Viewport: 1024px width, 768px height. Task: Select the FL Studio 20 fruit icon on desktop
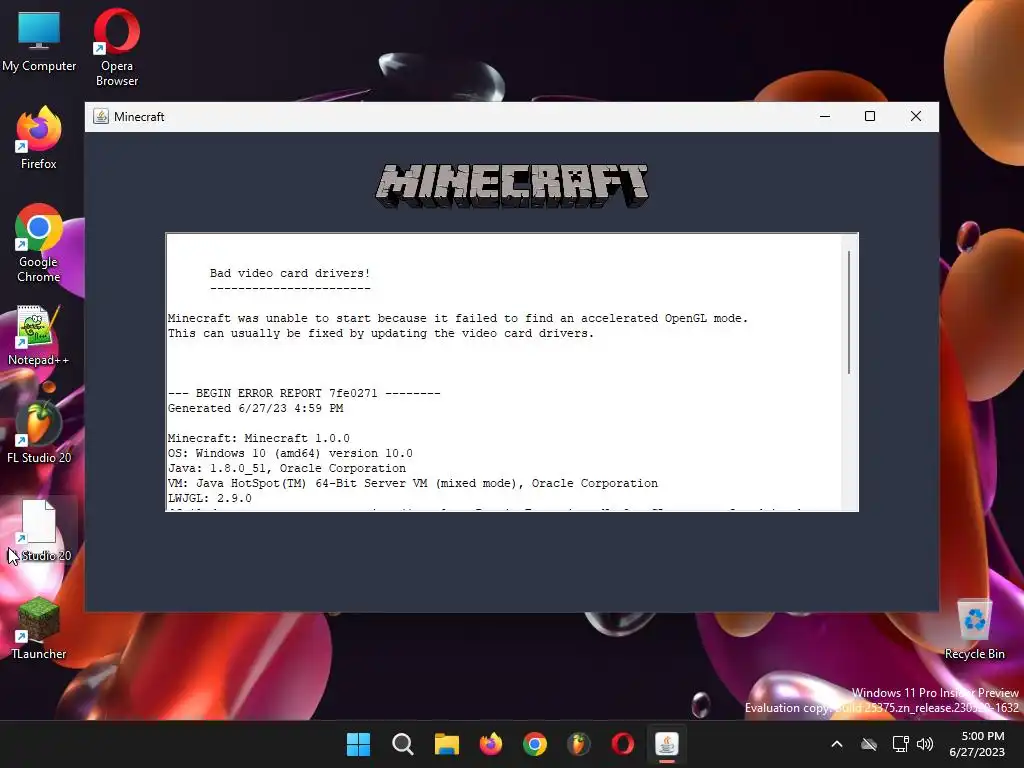(x=39, y=432)
